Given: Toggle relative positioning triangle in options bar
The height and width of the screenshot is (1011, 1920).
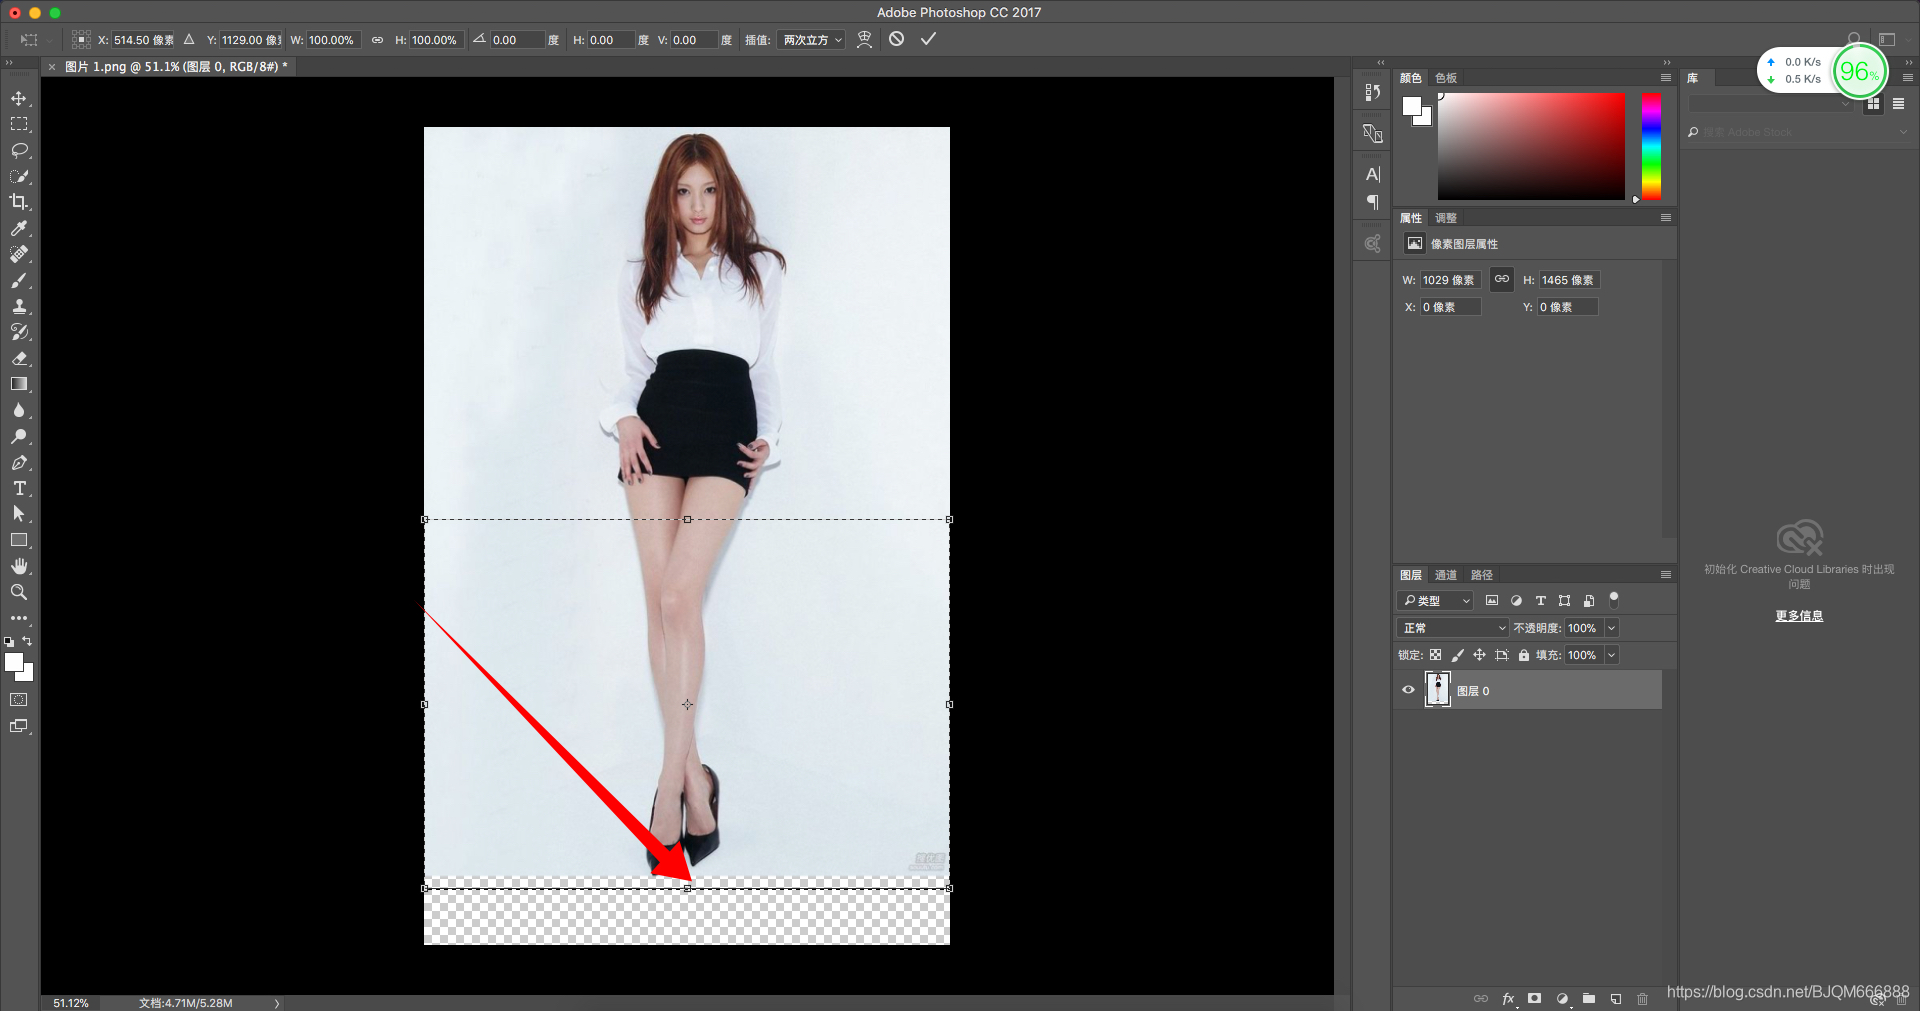Looking at the screenshot, I should click(189, 40).
